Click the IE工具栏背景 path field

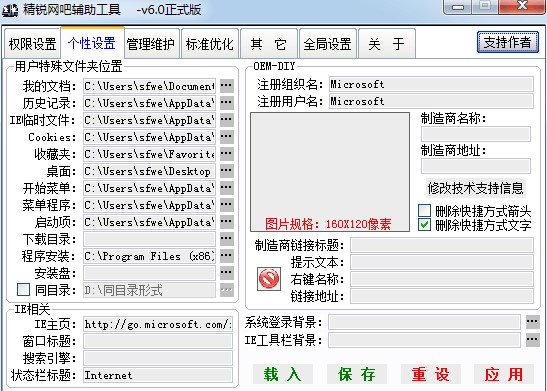click(425, 339)
